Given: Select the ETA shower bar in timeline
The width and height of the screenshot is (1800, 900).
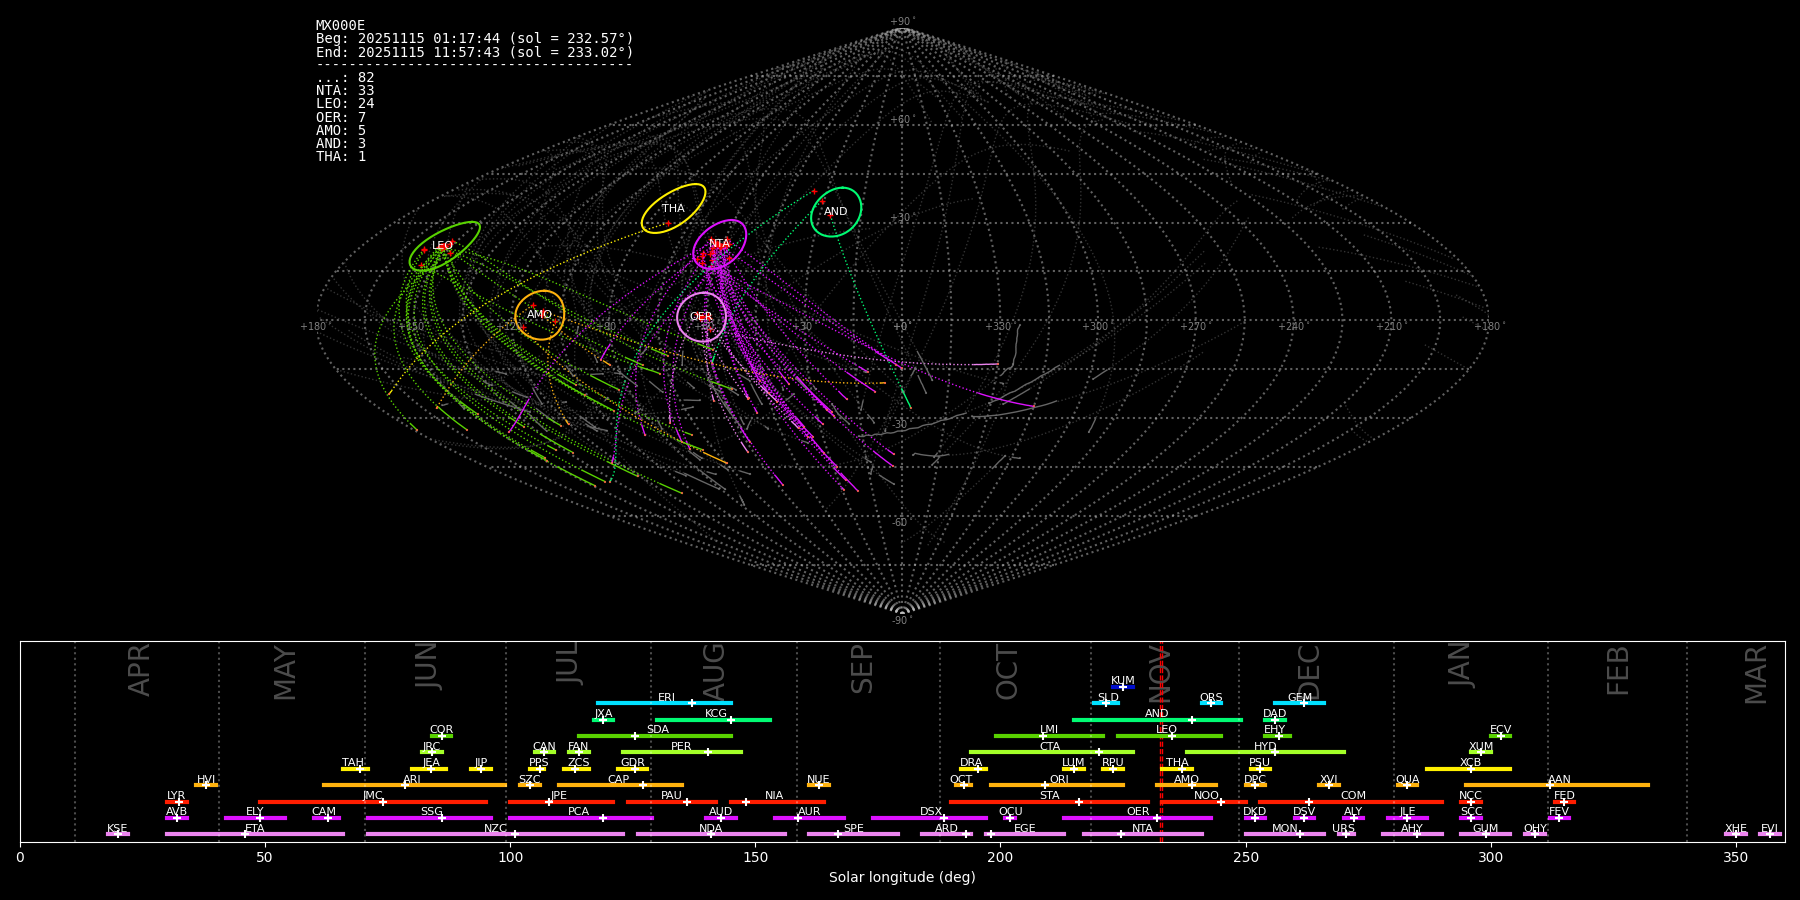Looking at the screenshot, I should click(255, 834).
